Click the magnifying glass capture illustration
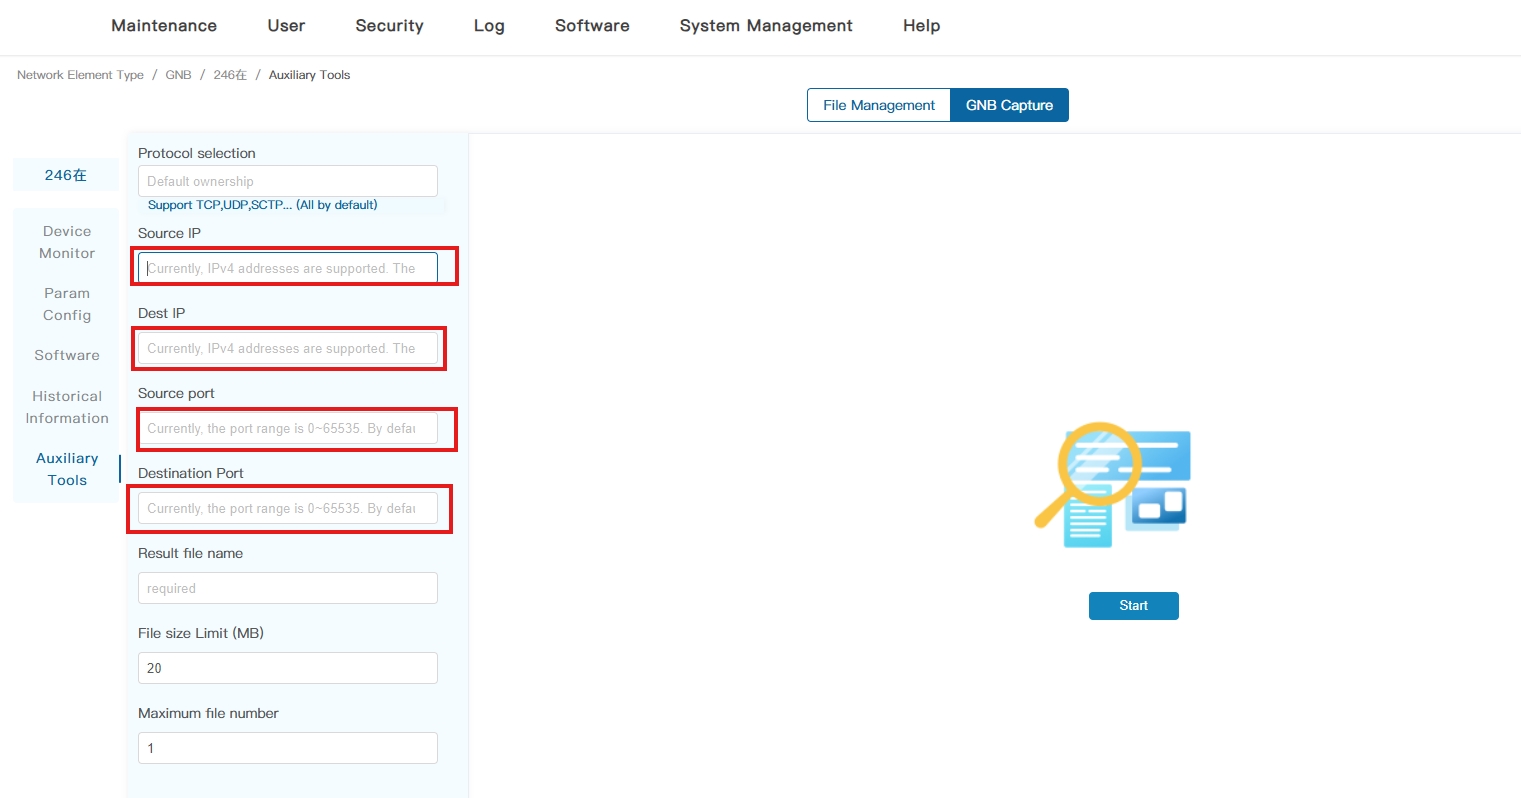 [x=1112, y=485]
